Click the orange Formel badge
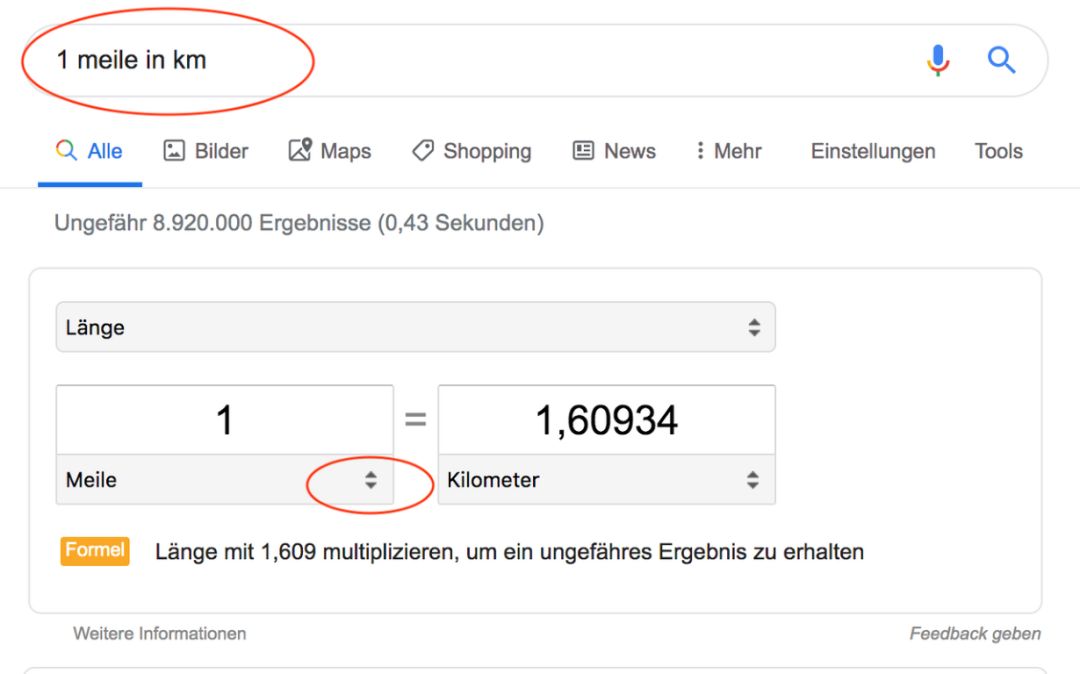This screenshot has height=674, width=1080. (95, 551)
